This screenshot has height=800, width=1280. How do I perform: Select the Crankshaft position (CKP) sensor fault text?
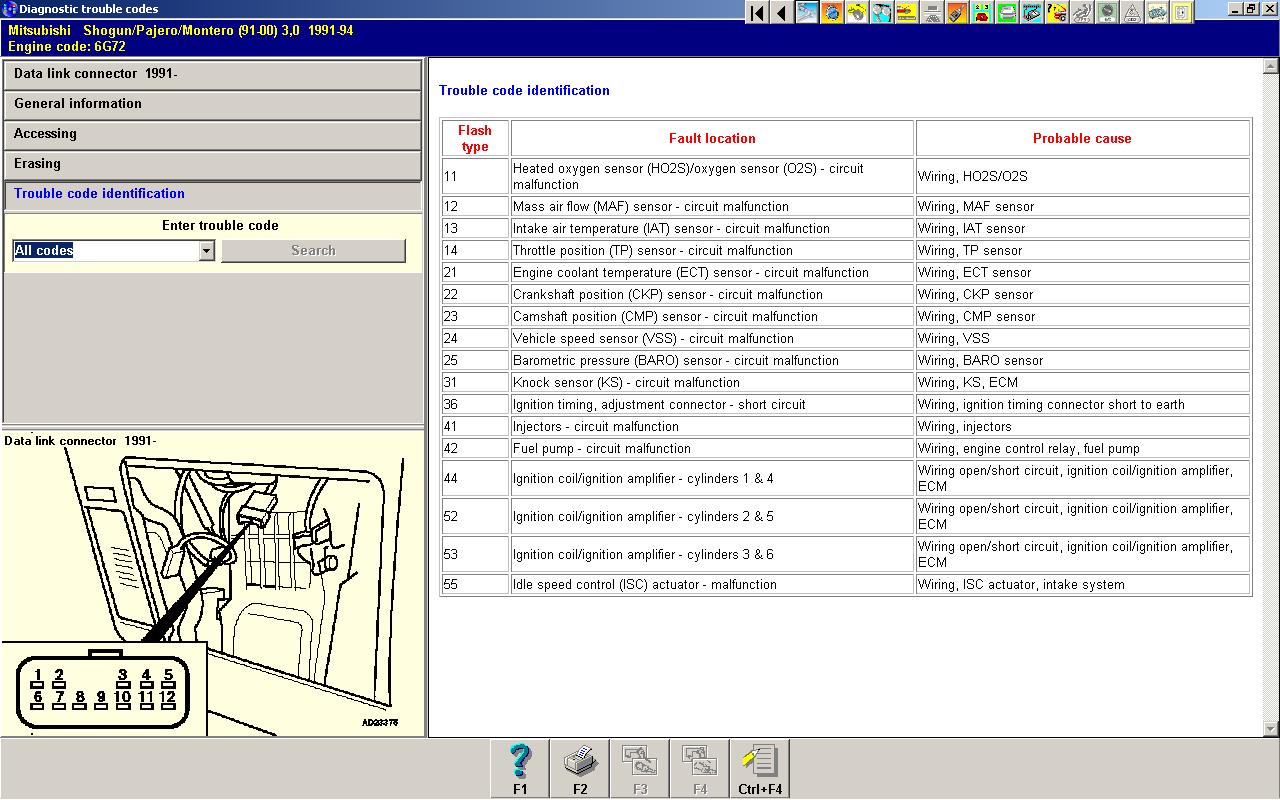pos(668,294)
